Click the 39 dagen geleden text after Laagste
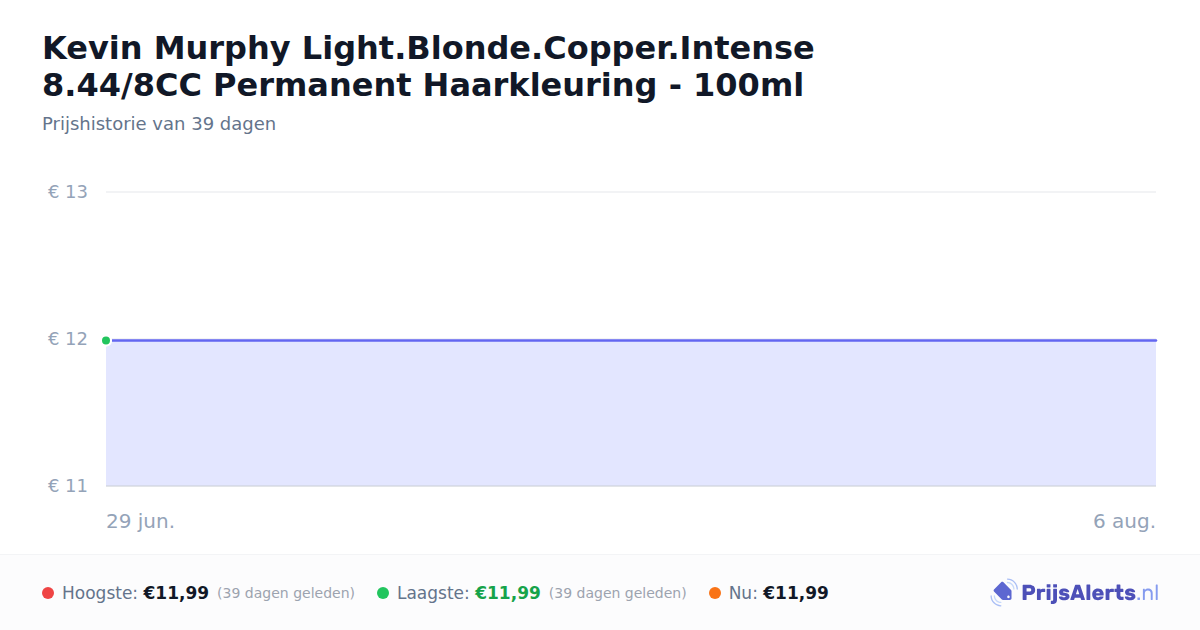 [x=618, y=593]
